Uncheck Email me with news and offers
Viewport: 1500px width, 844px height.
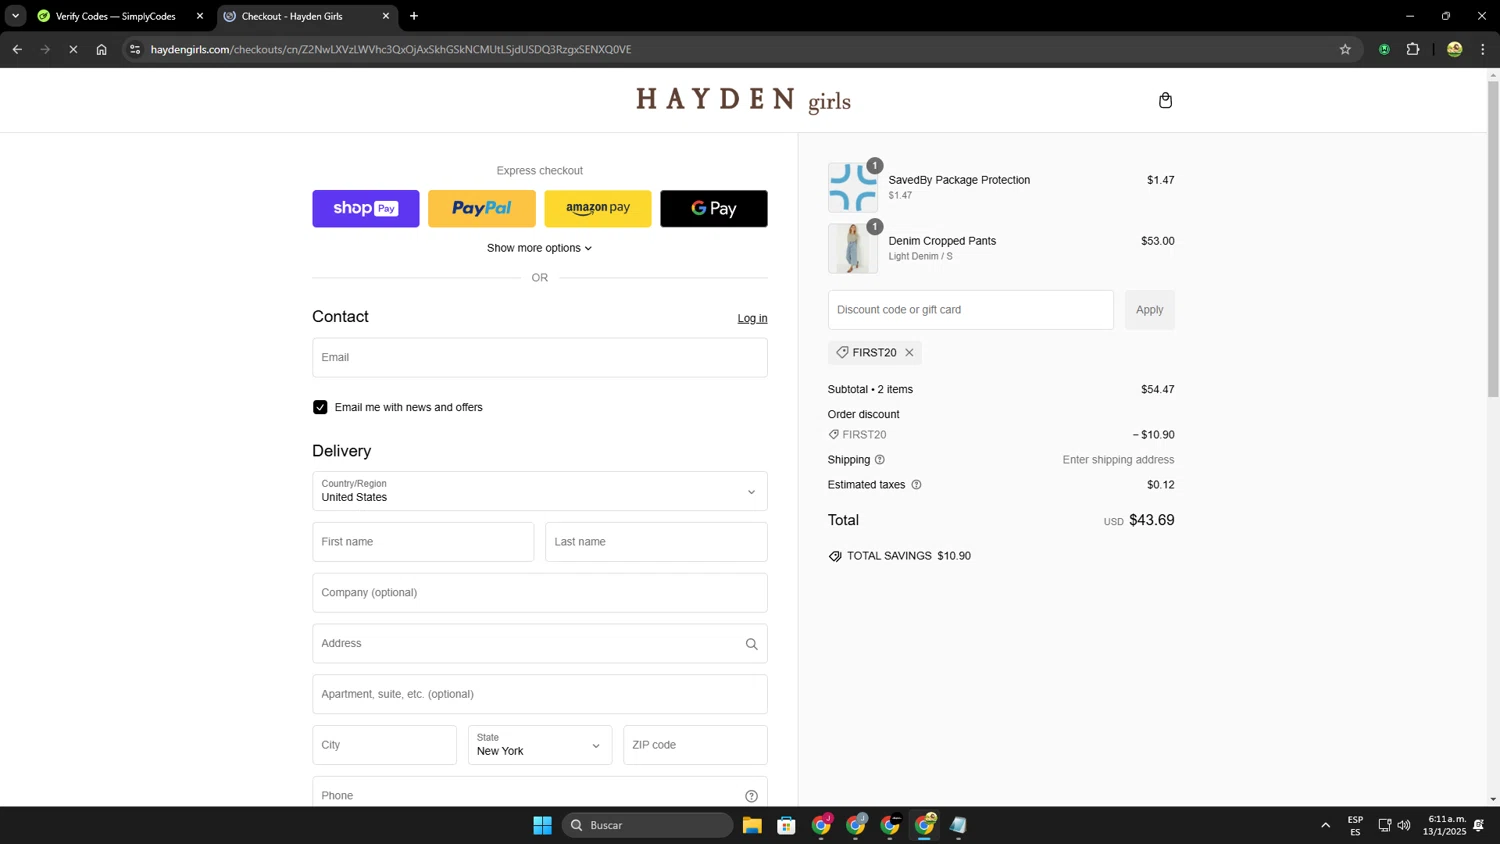[x=320, y=407]
